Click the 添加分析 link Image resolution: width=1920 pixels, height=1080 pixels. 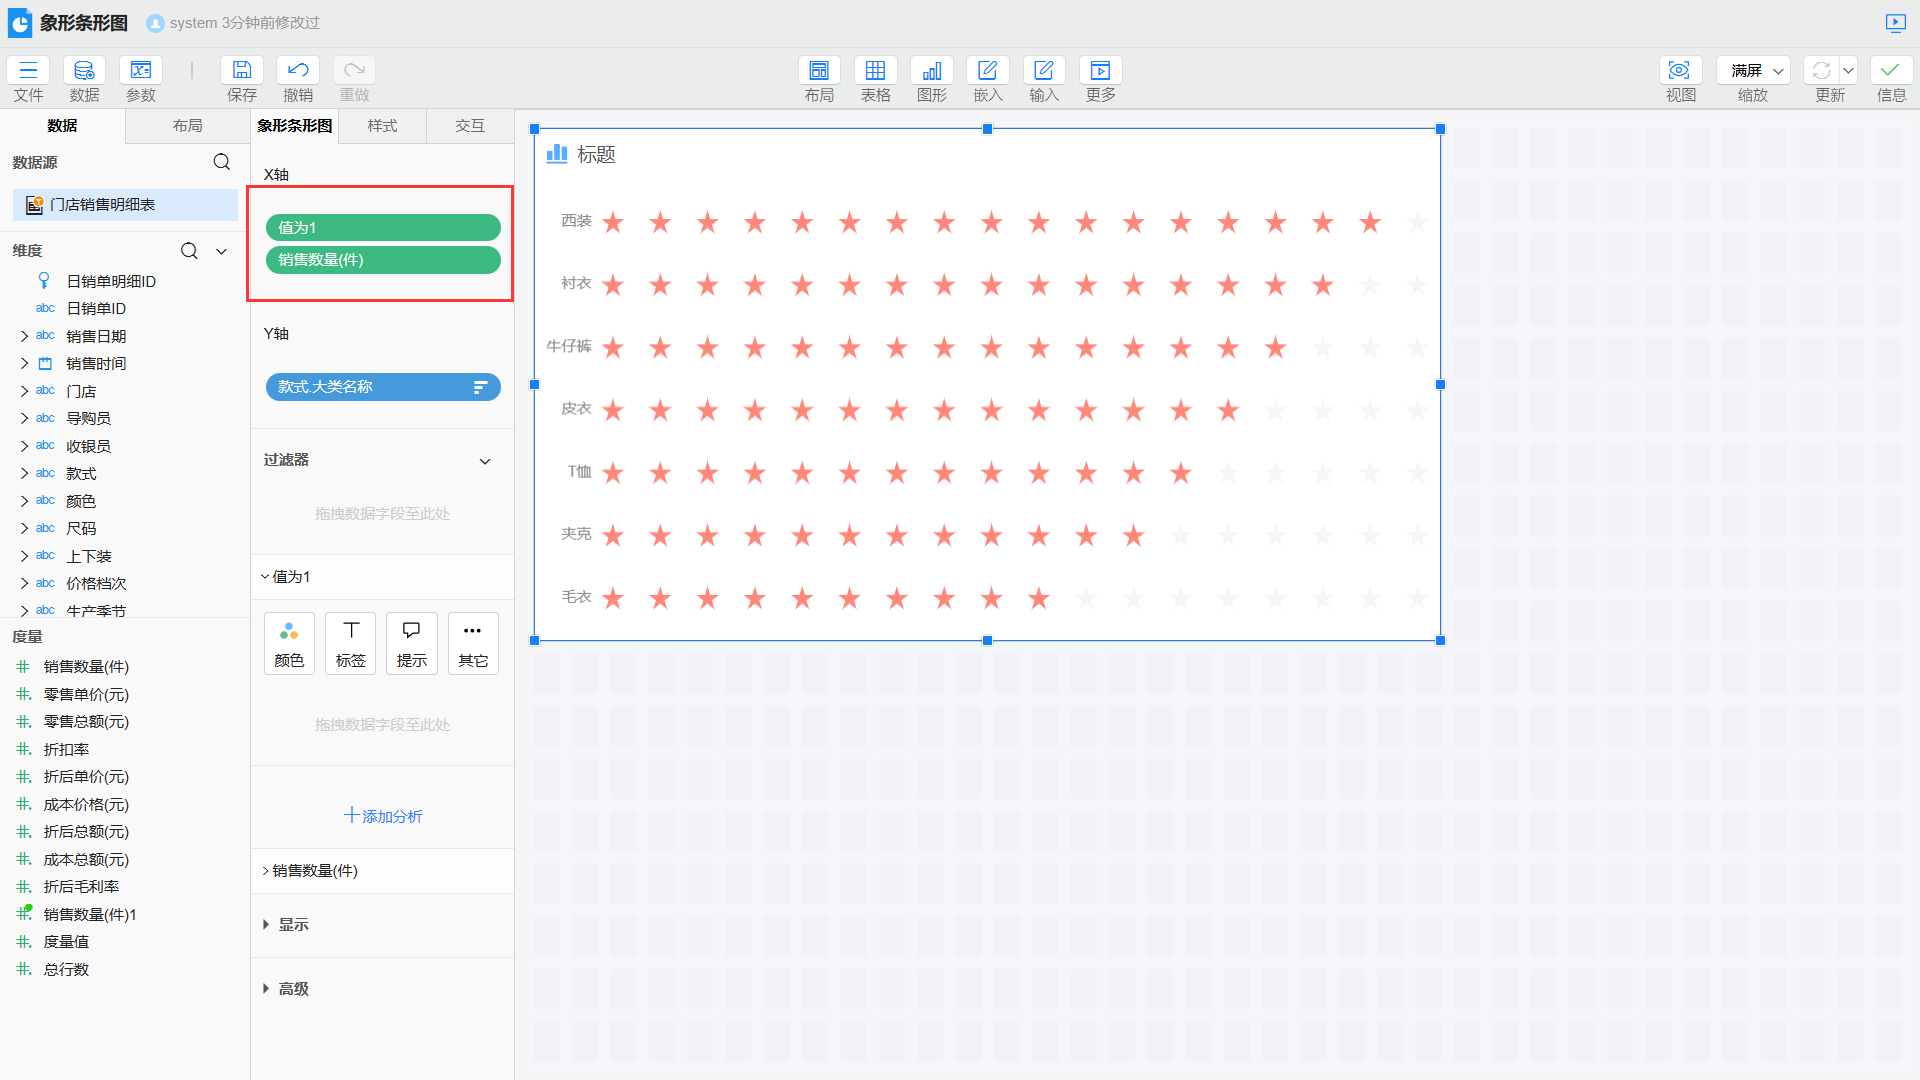pyautogui.click(x=382, y=816)
